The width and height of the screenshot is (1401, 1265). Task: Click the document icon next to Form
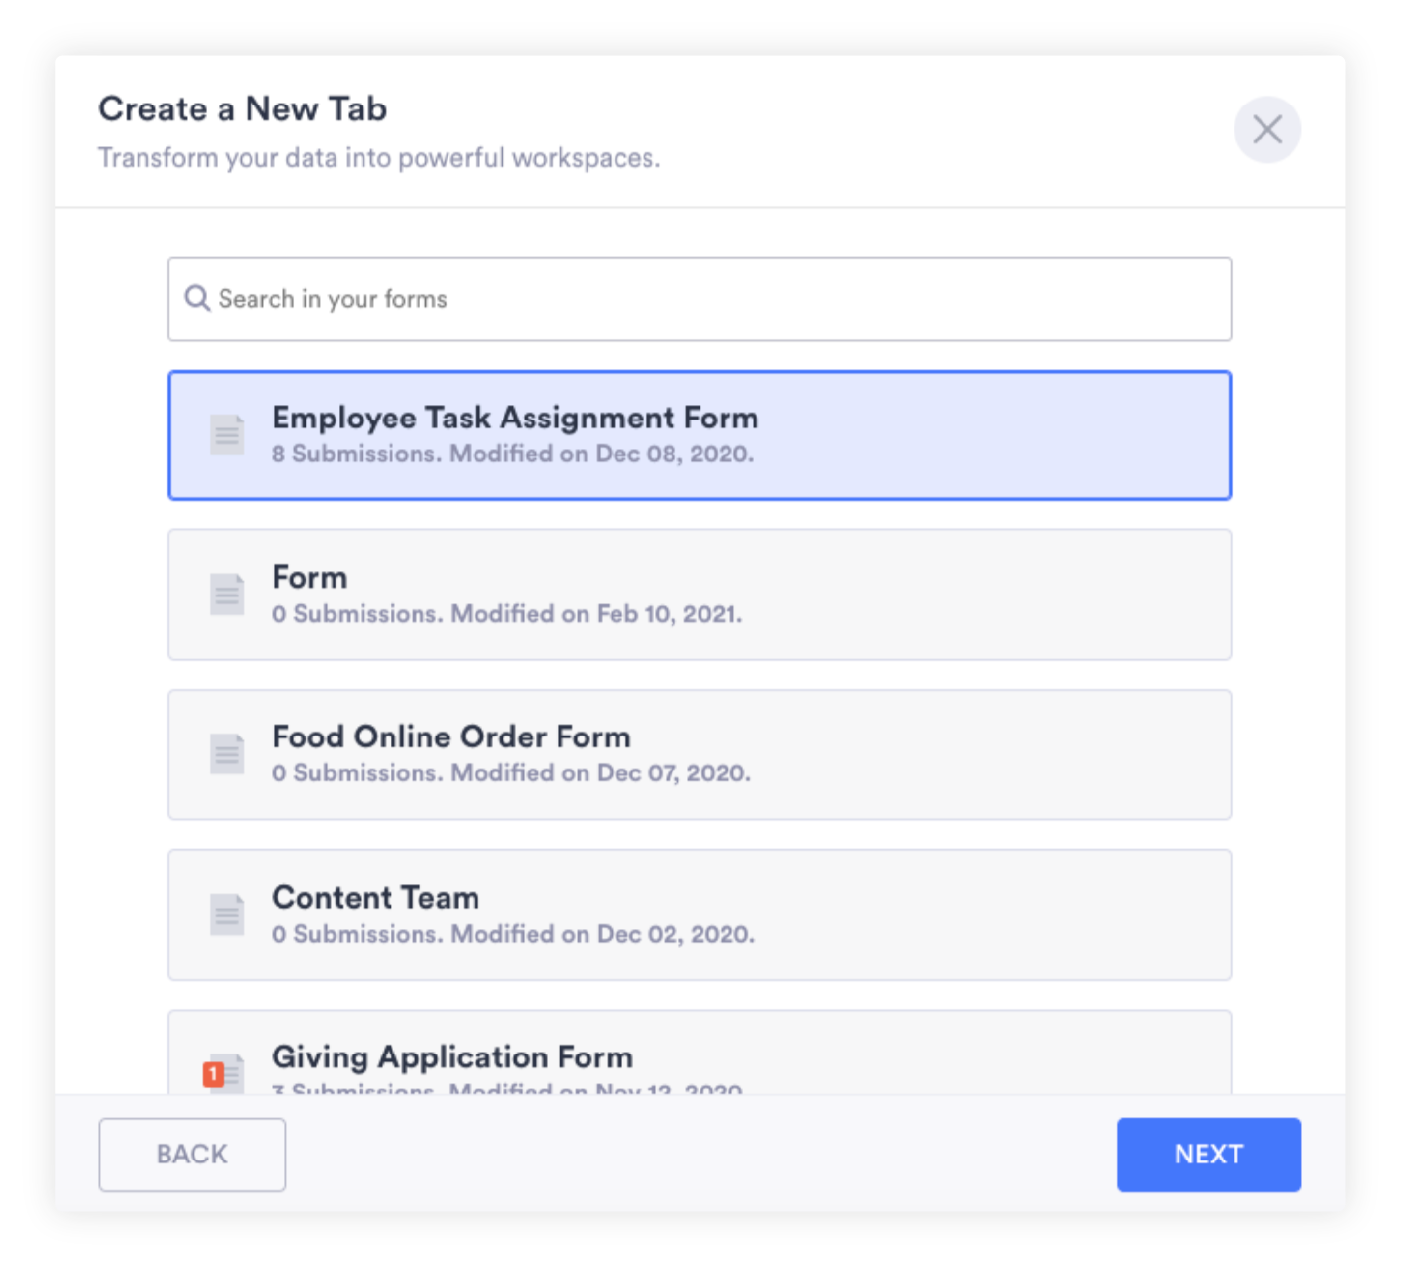click(227, 594)
